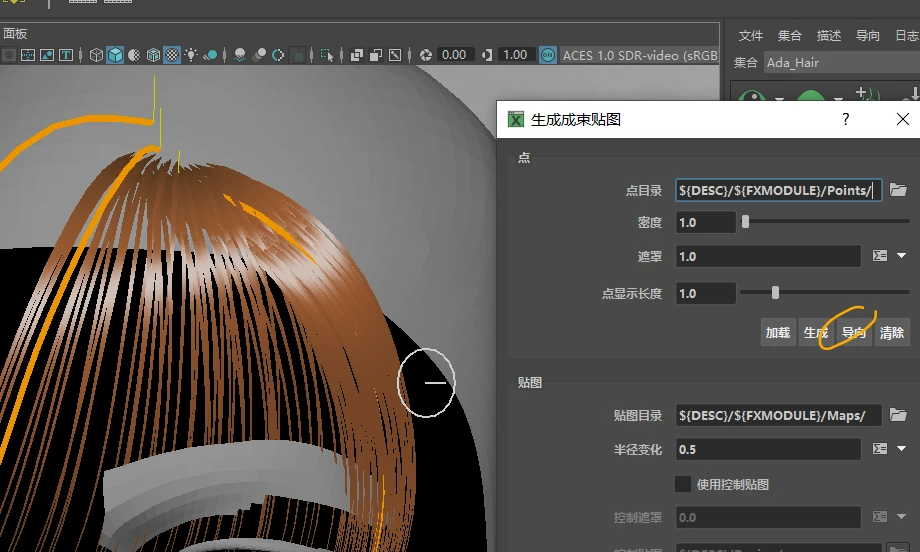The image size is (920, 552).
Task: Browse for the 点目录 folder
Action: [898, 190]
